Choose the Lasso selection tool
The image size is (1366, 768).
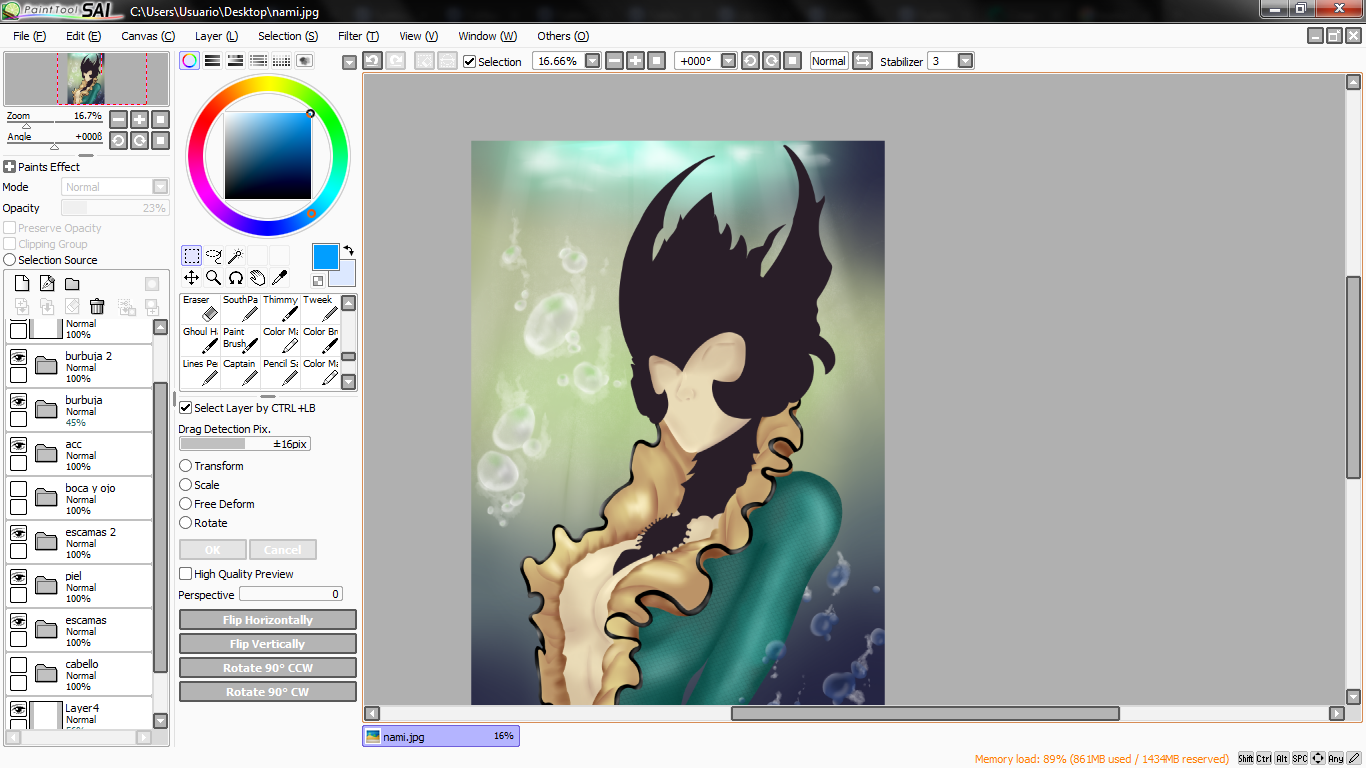(213, 256)
